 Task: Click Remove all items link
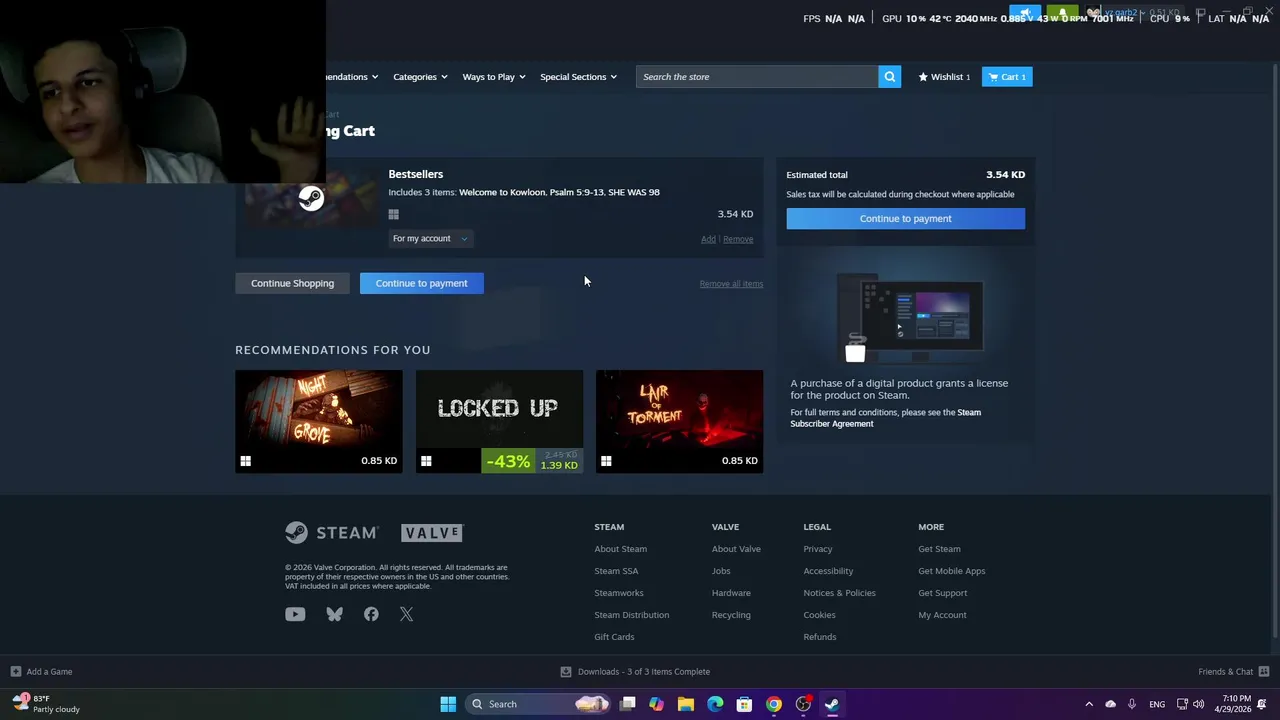pyautogui.click(x=731, y=284)
